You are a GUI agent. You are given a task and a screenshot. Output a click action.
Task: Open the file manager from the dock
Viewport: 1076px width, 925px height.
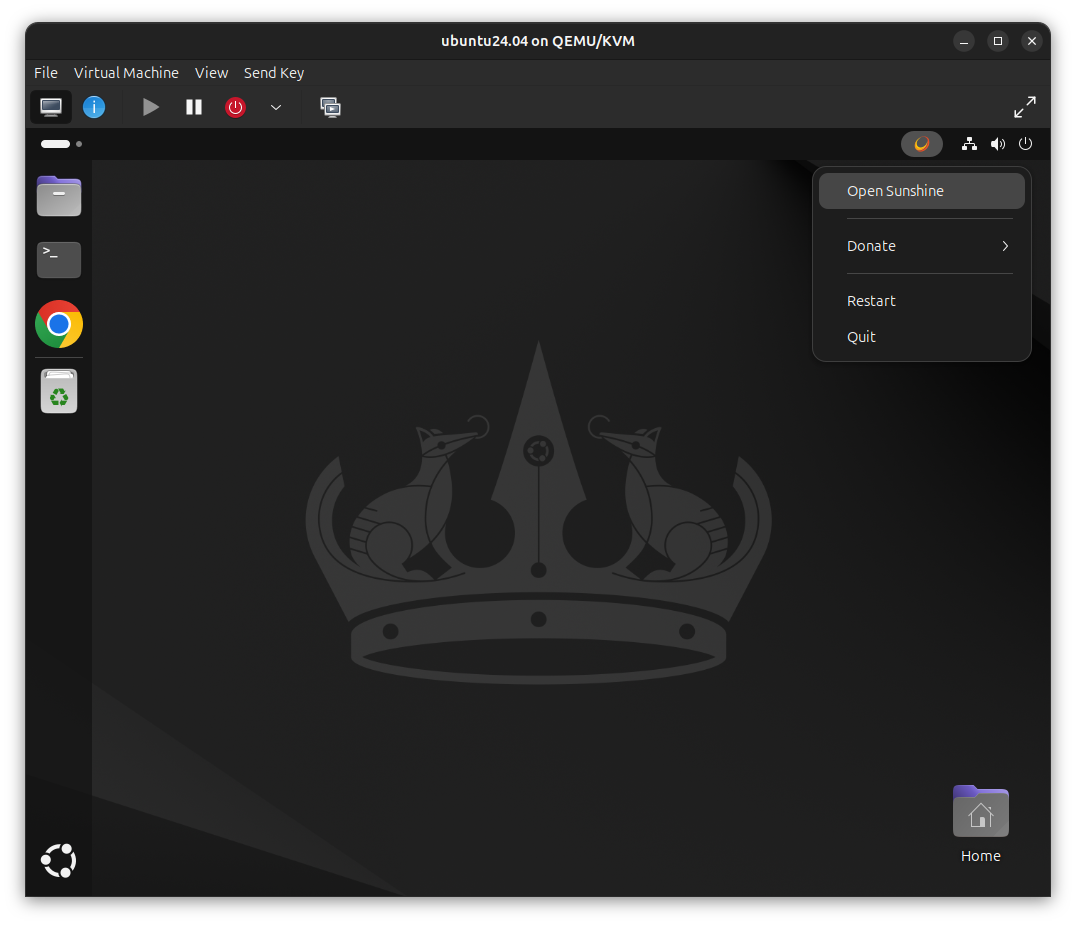pyautogui.click(x=58, y=195)
